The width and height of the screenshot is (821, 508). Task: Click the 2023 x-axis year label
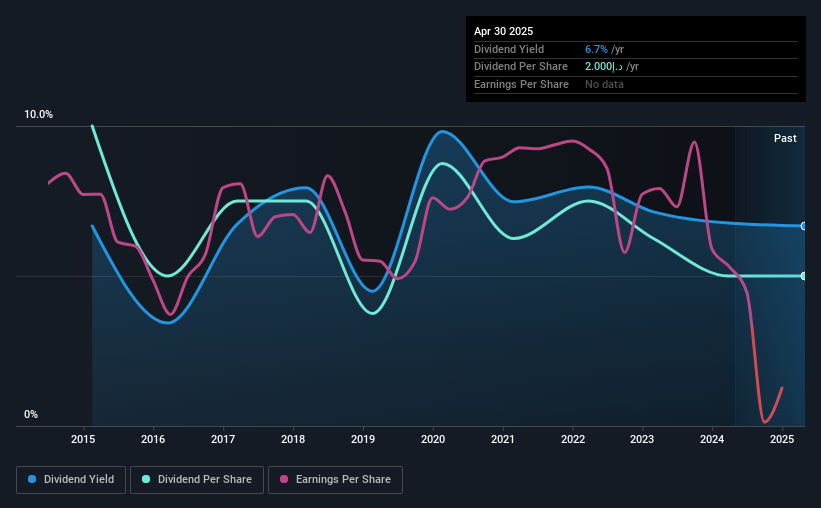642,439
